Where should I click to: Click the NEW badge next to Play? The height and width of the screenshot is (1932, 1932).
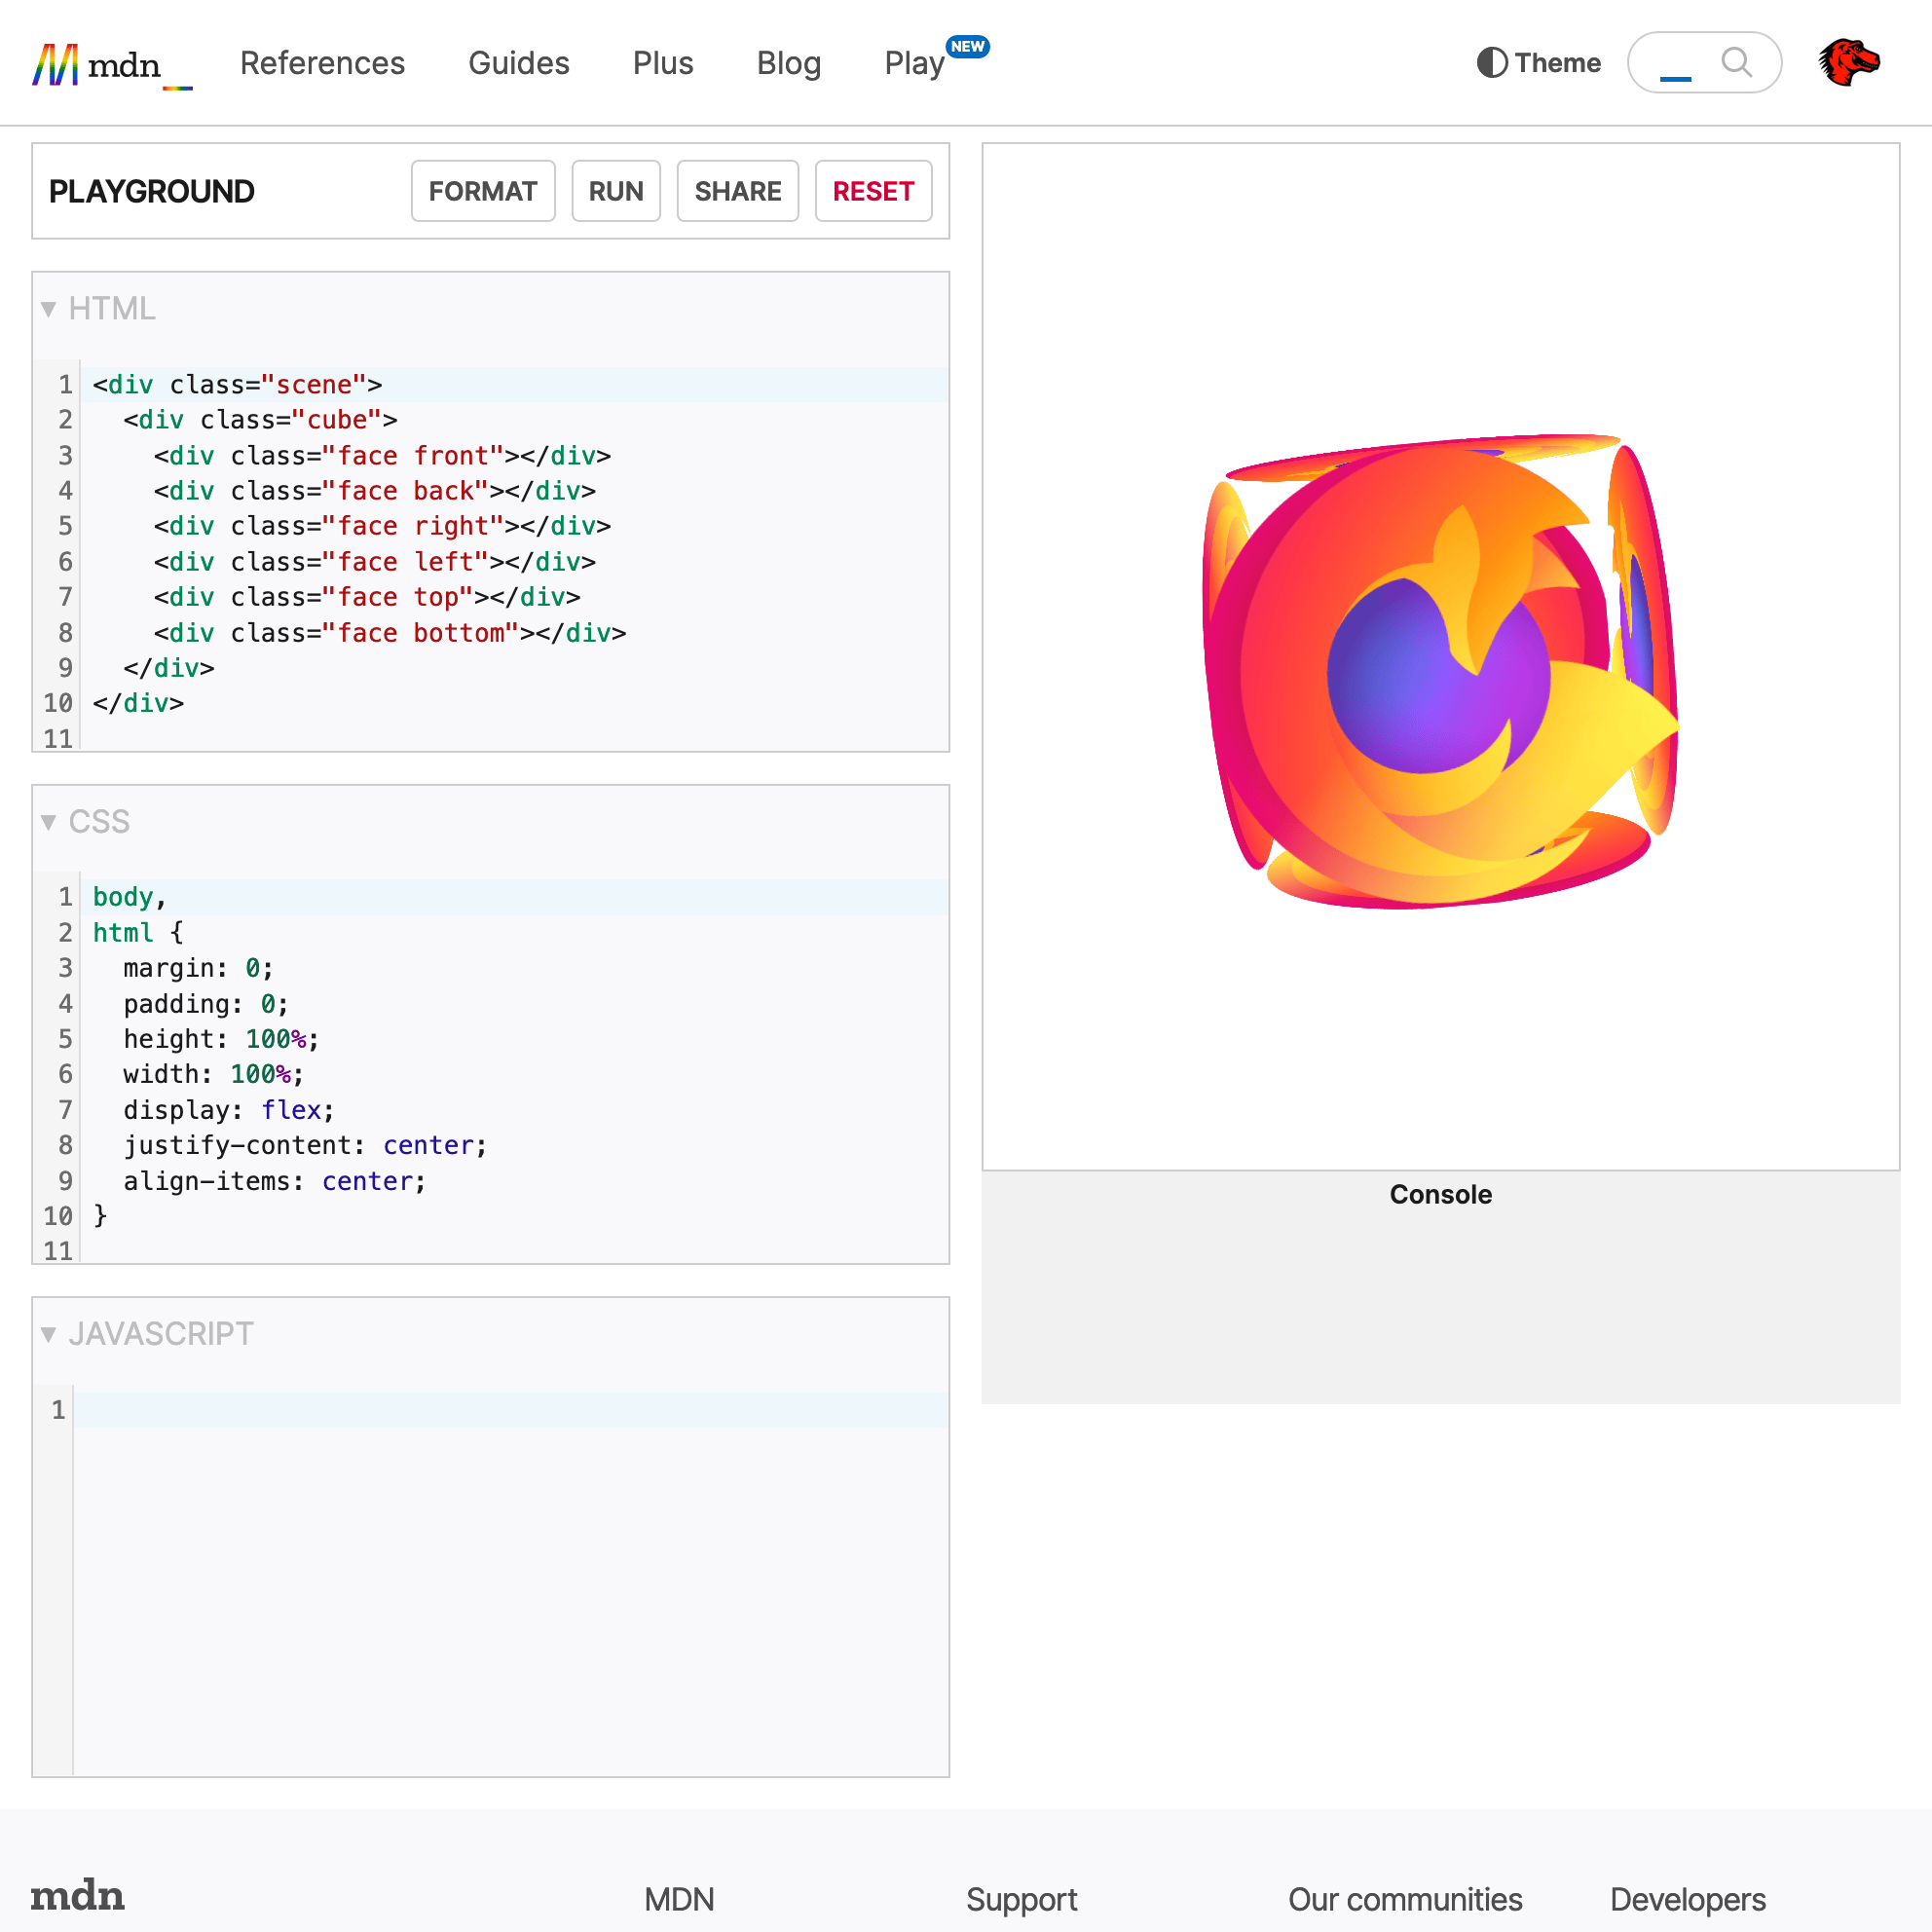tap(967, 47)
